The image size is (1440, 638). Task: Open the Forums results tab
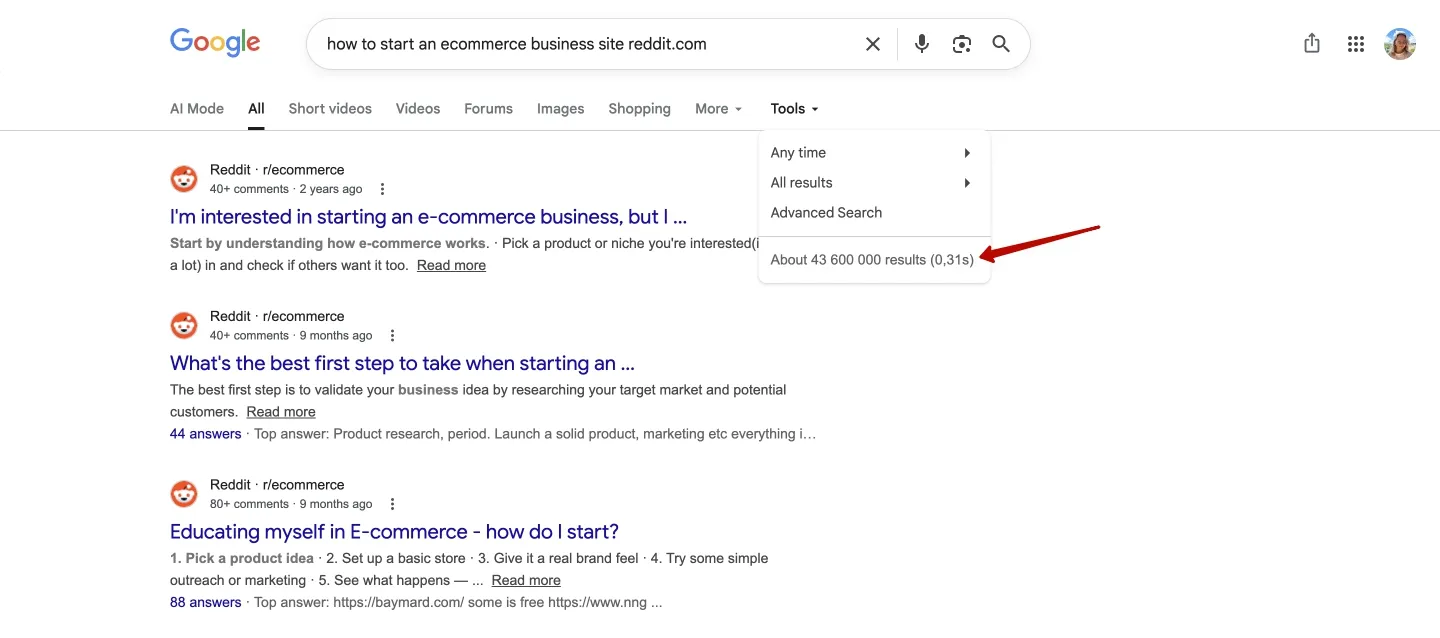[x=488, y=108]
